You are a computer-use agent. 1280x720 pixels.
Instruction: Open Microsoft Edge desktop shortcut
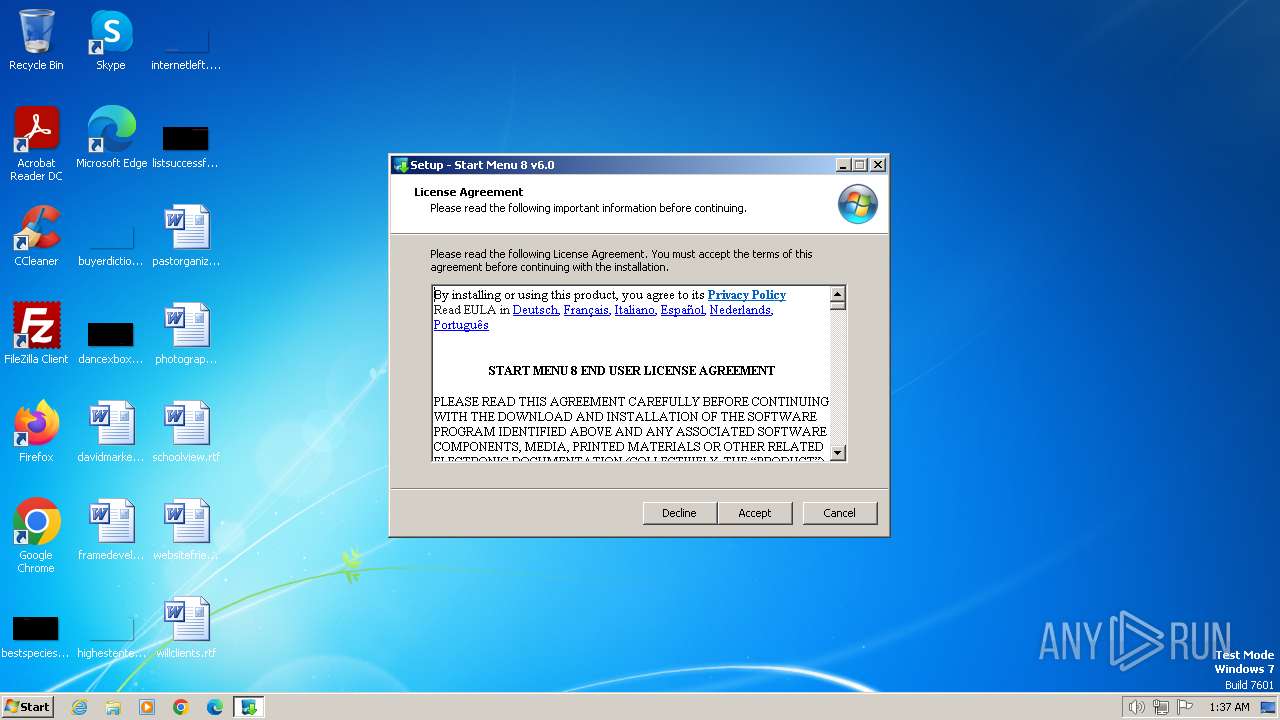coord(111,137)
